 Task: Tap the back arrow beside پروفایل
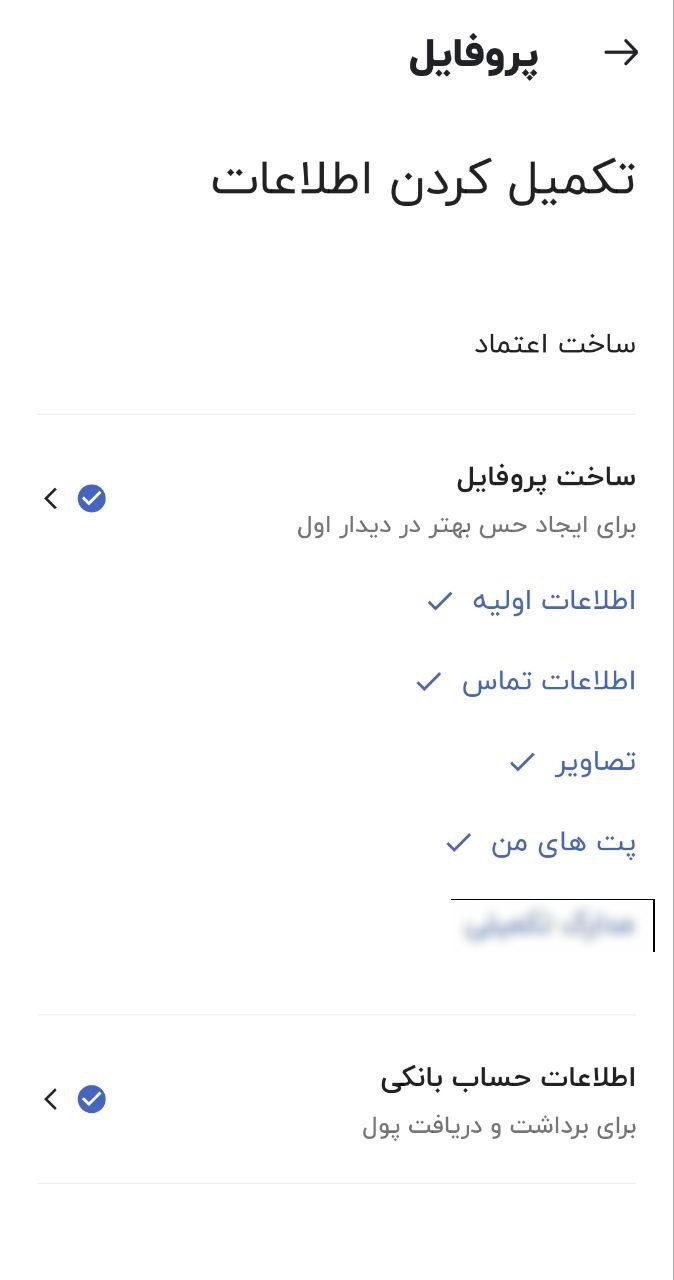621,53
